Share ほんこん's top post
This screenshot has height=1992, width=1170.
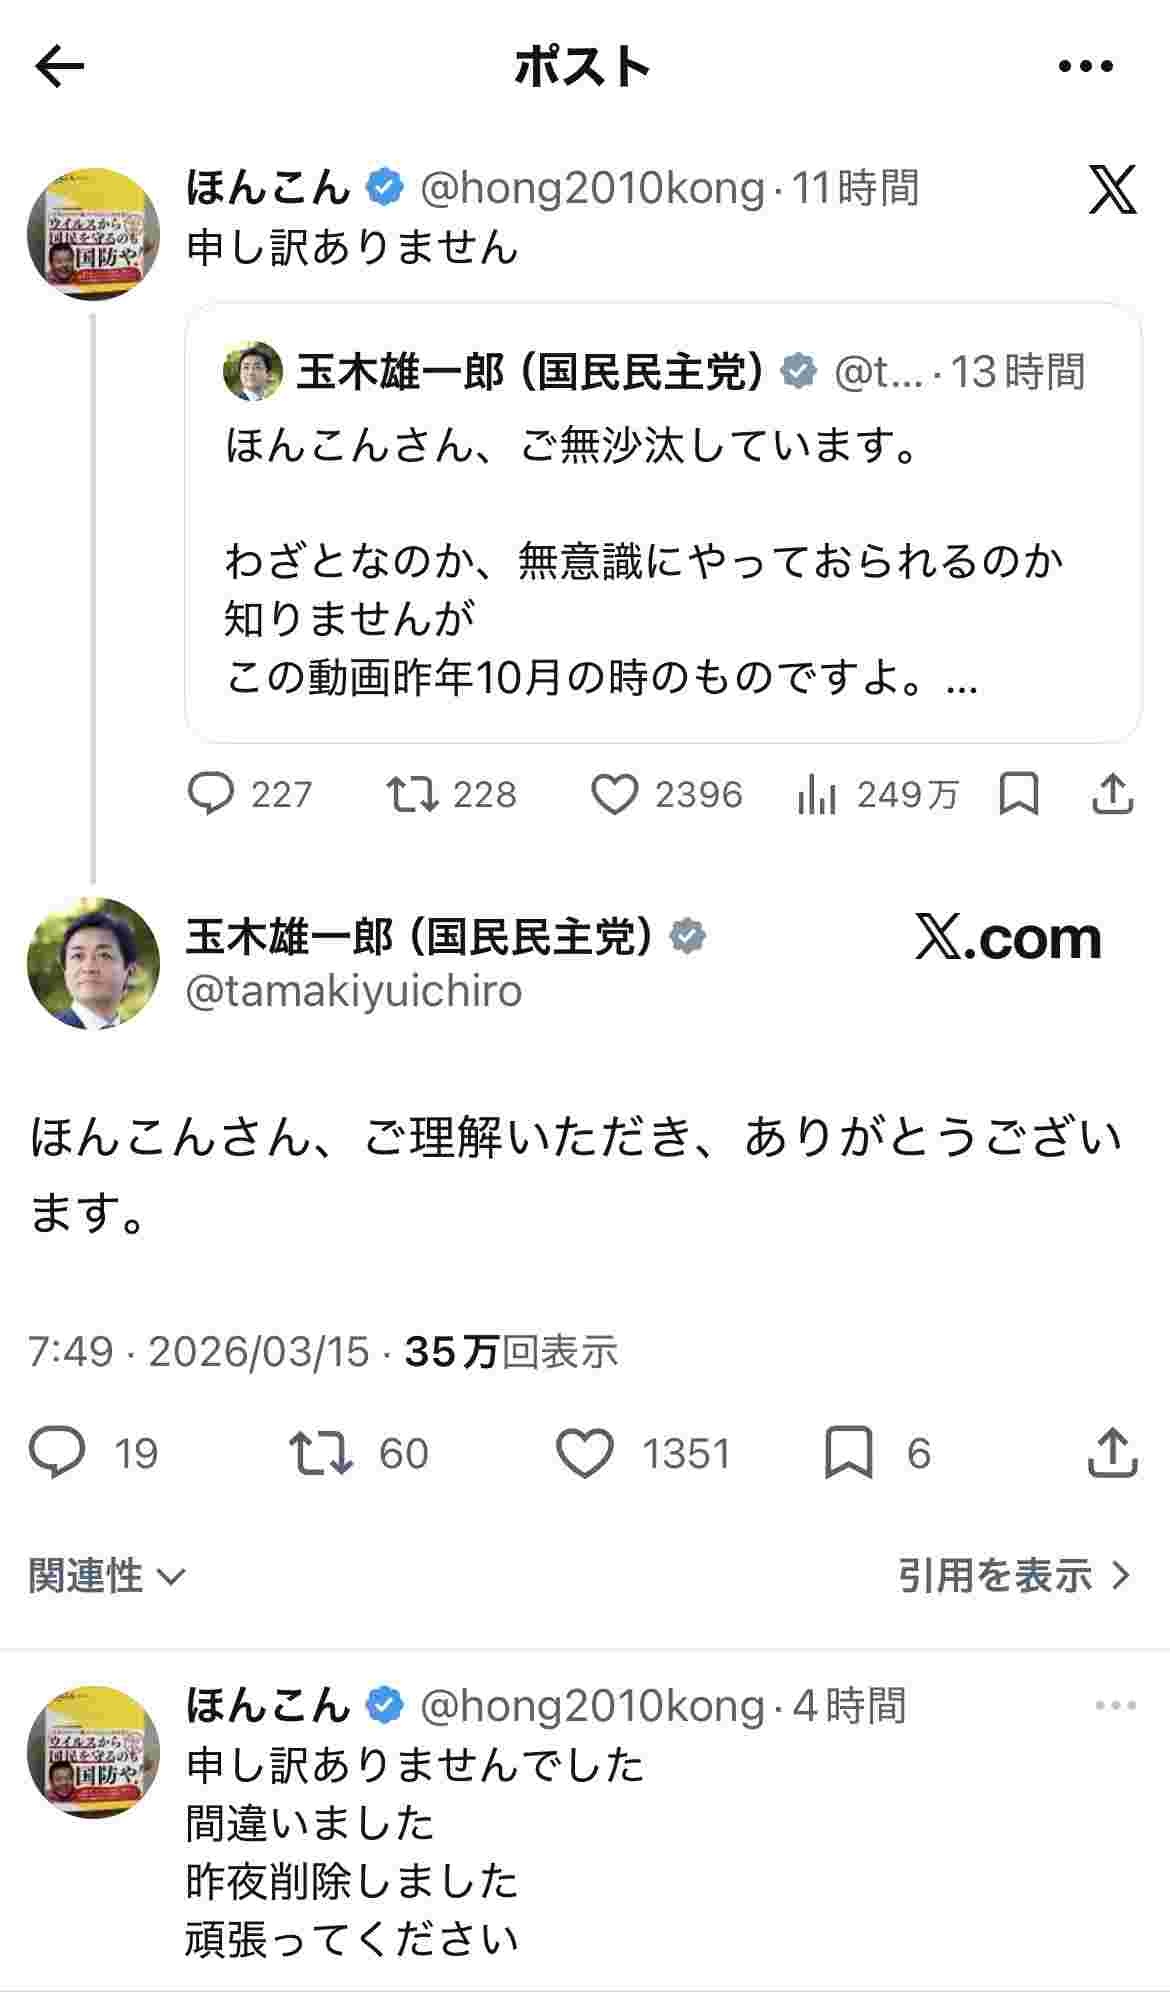[1112, 795]
